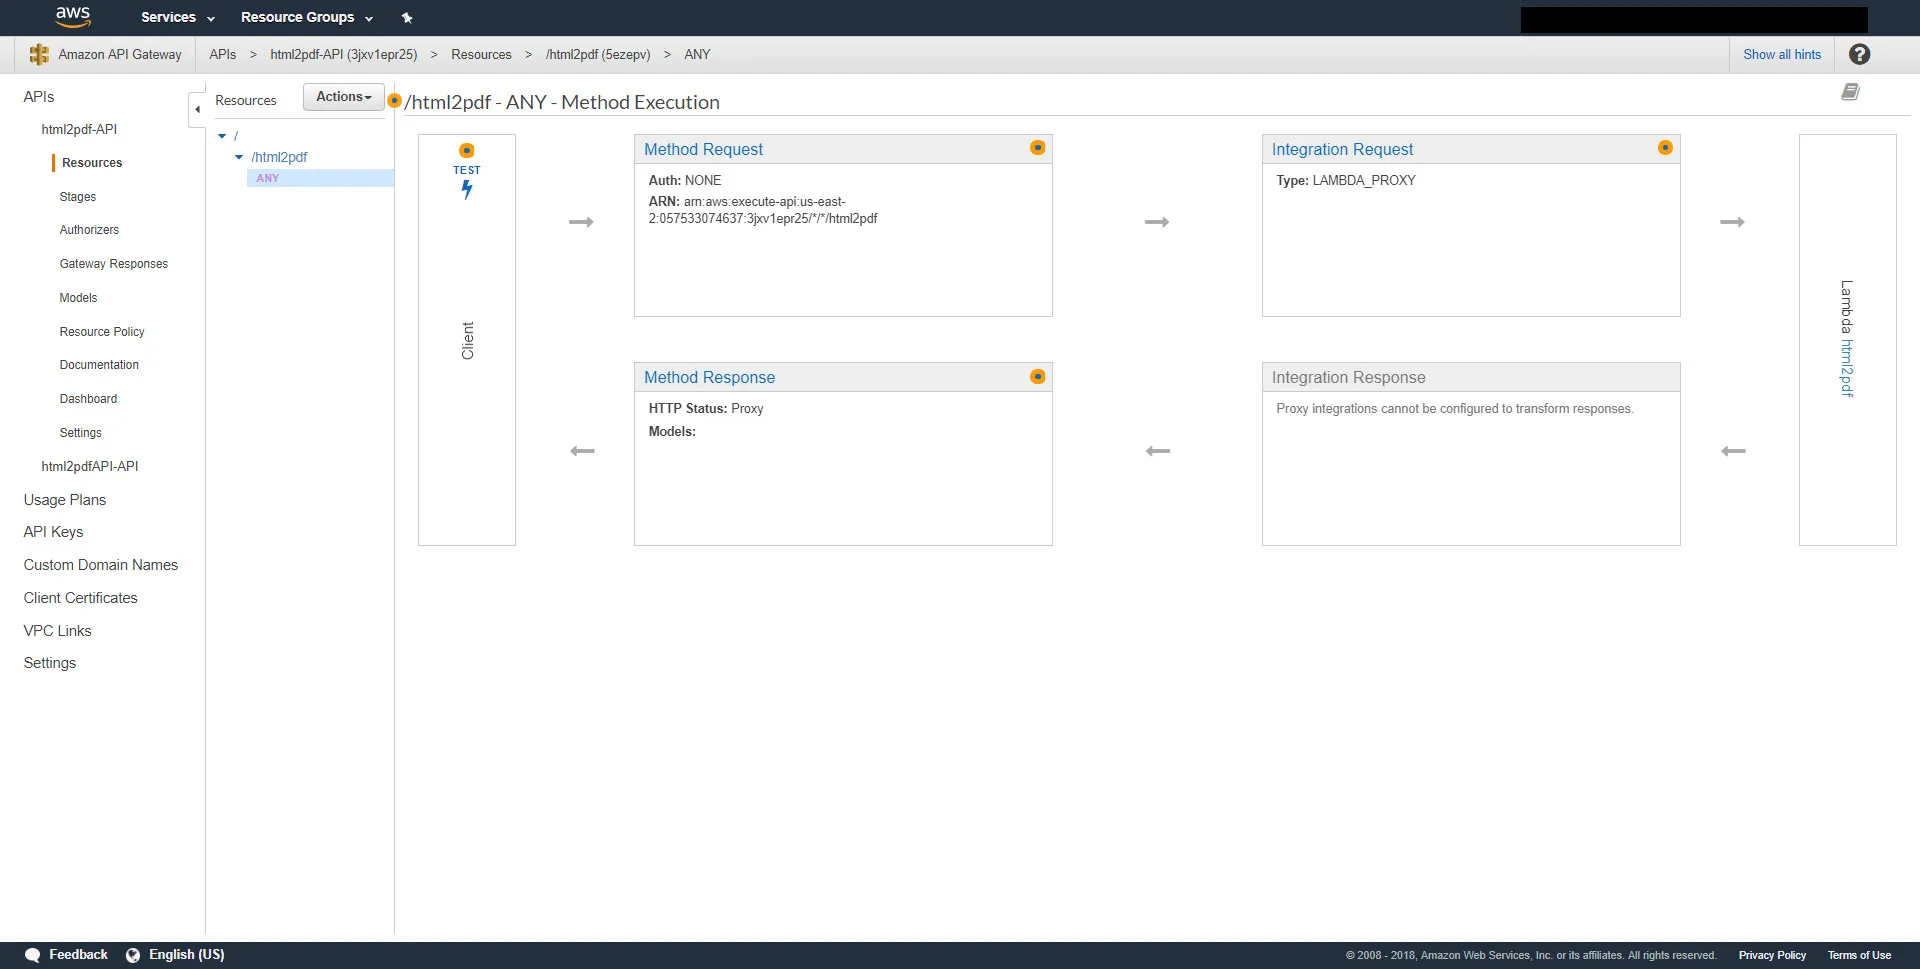Click the Amazon API Gateway service icon
This screenshot has height=969, width=1920.
39,55
